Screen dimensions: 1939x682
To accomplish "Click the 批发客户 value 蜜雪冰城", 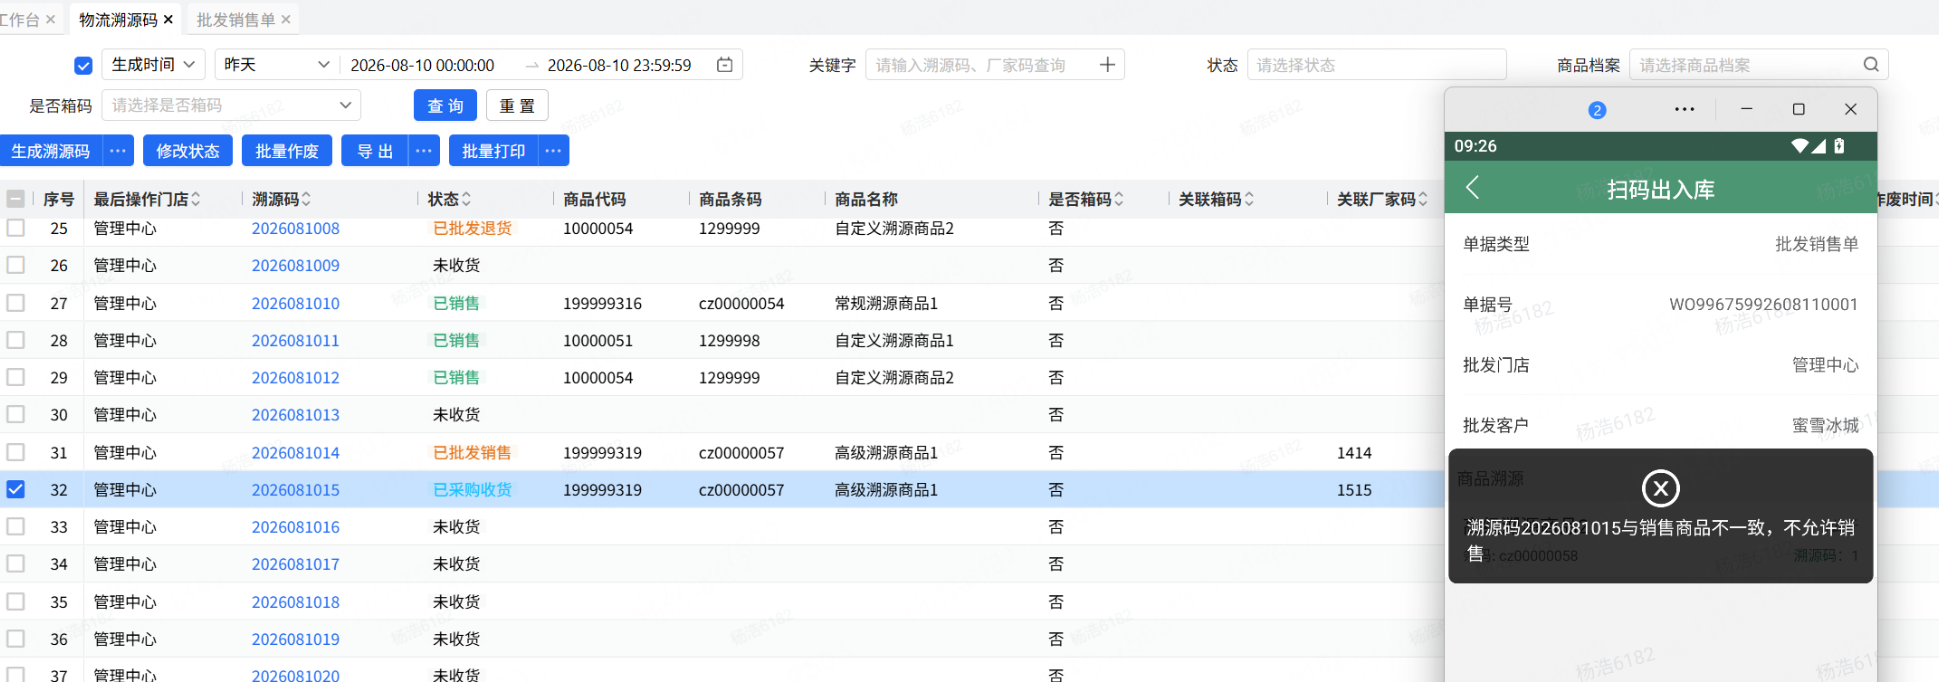I will pos(1825,425).
